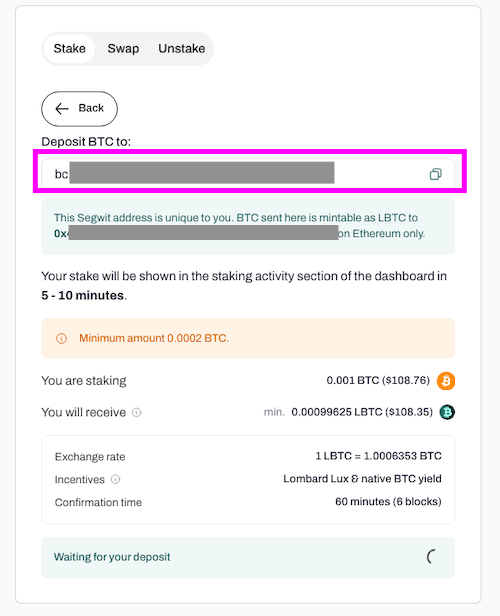Click the loading spinner beside Waiting for deposit
The image size is (500, 616).
pyautogui.click(x=431, y=557)
